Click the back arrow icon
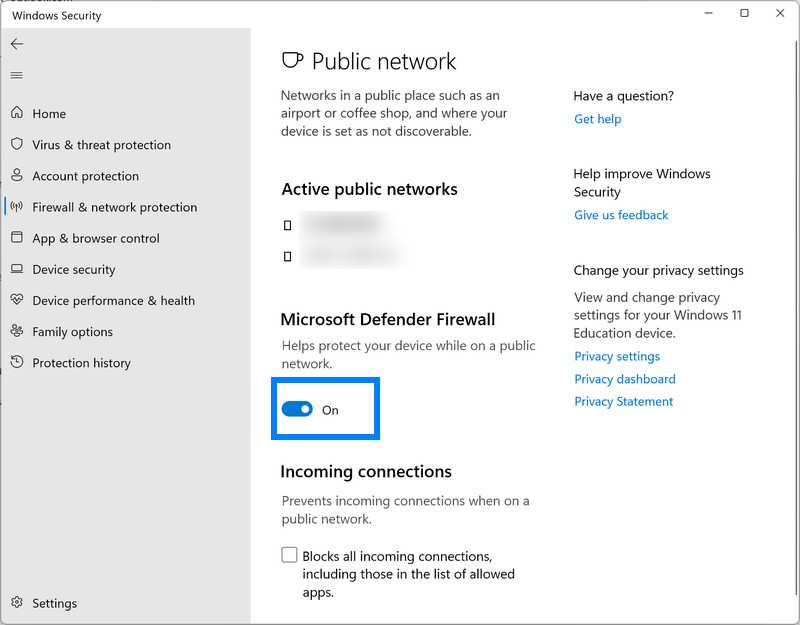Viewport: 800px width, 625px height. pos(17,44)
